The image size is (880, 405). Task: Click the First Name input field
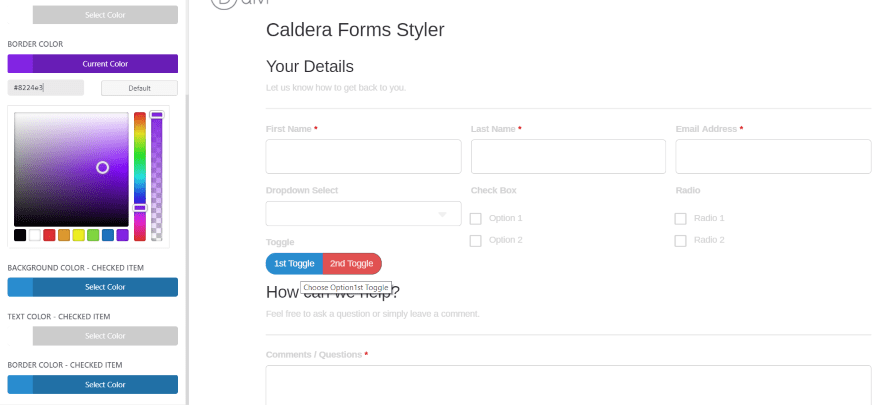pyautogui.click(x=364, y=157)
